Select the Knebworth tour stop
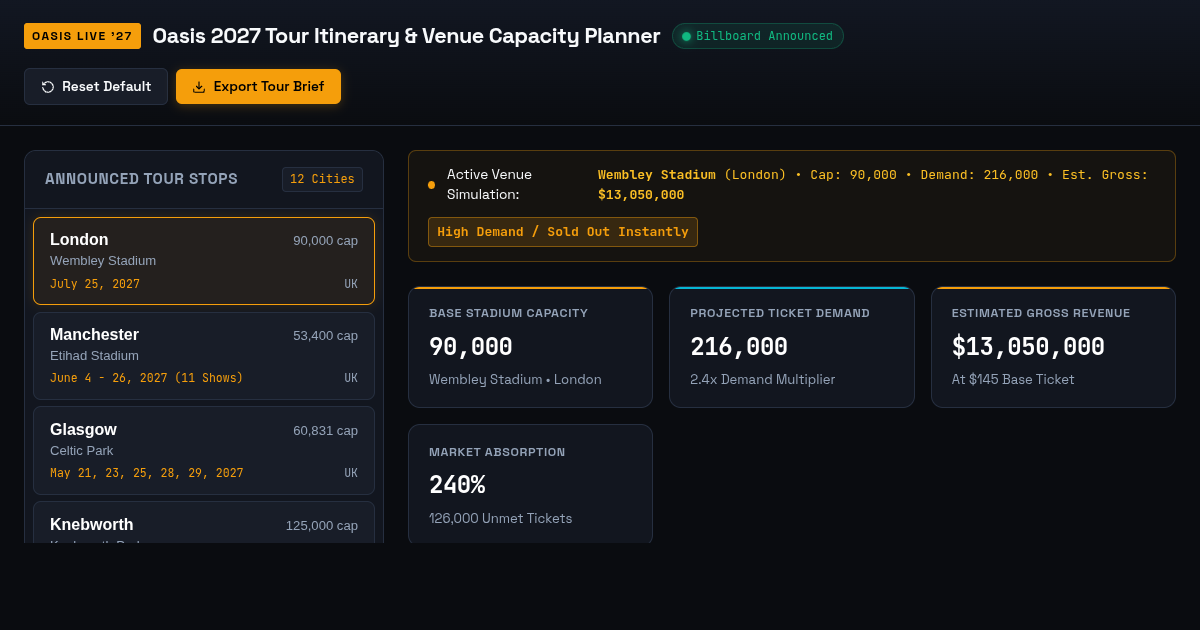Screen dimensions: 1200x630 tap(204, 523)
